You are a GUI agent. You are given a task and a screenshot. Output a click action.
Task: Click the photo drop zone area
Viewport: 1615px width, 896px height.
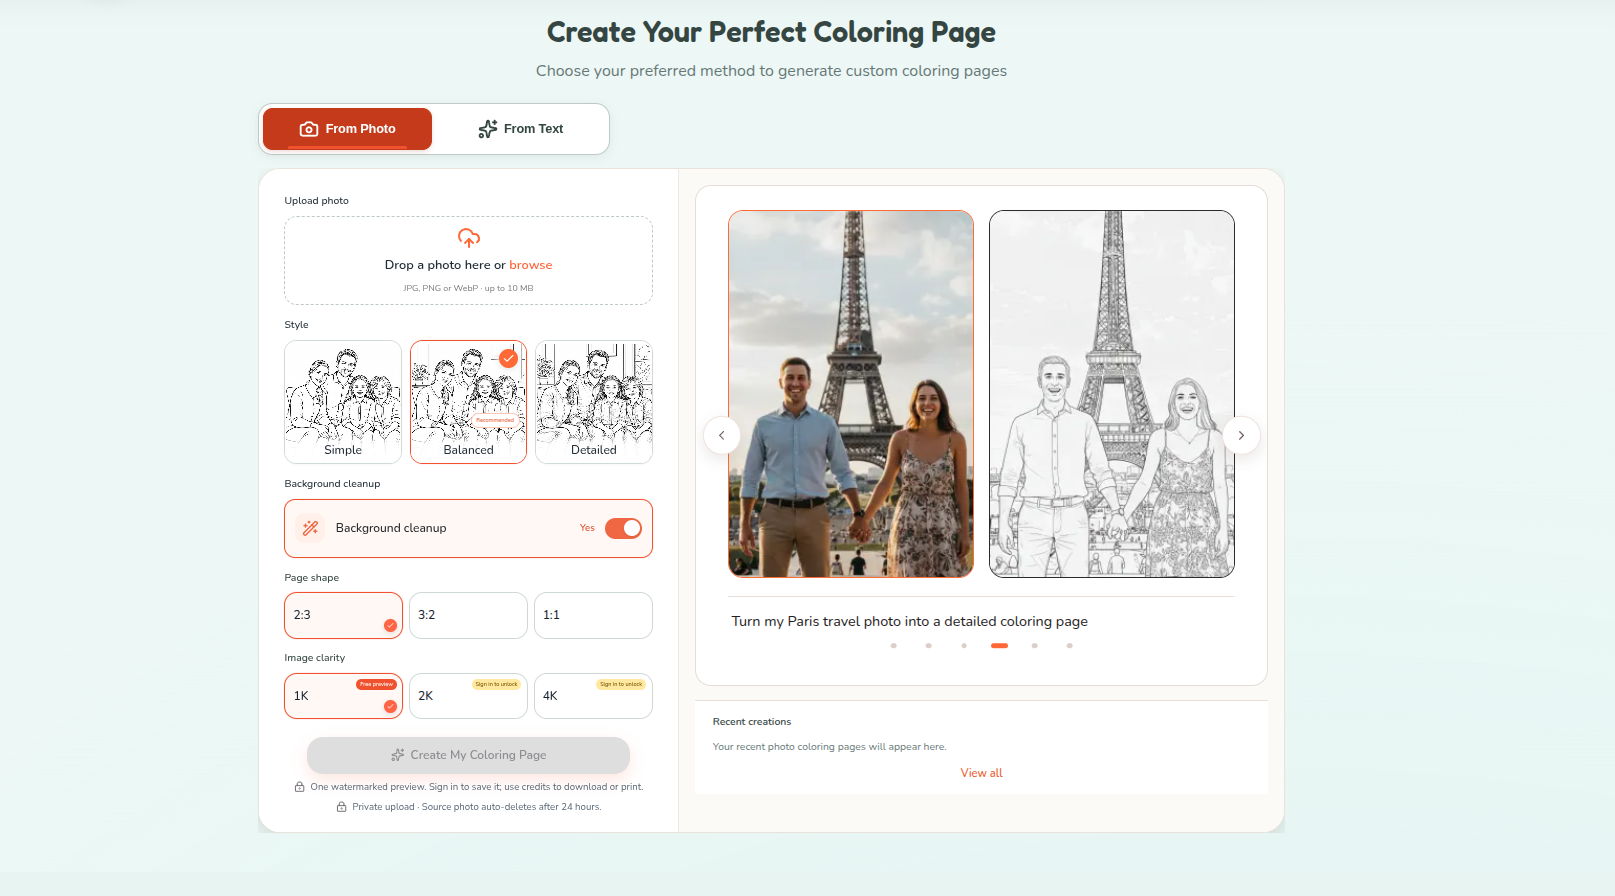tap(468, 261)
